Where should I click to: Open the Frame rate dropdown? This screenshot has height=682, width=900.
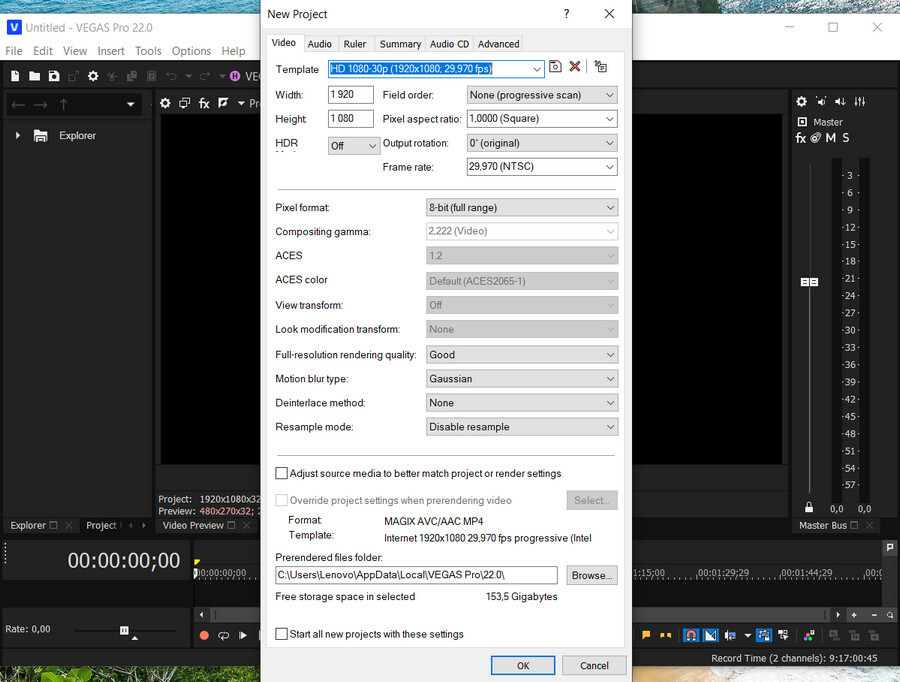click(x=542, y=166)
